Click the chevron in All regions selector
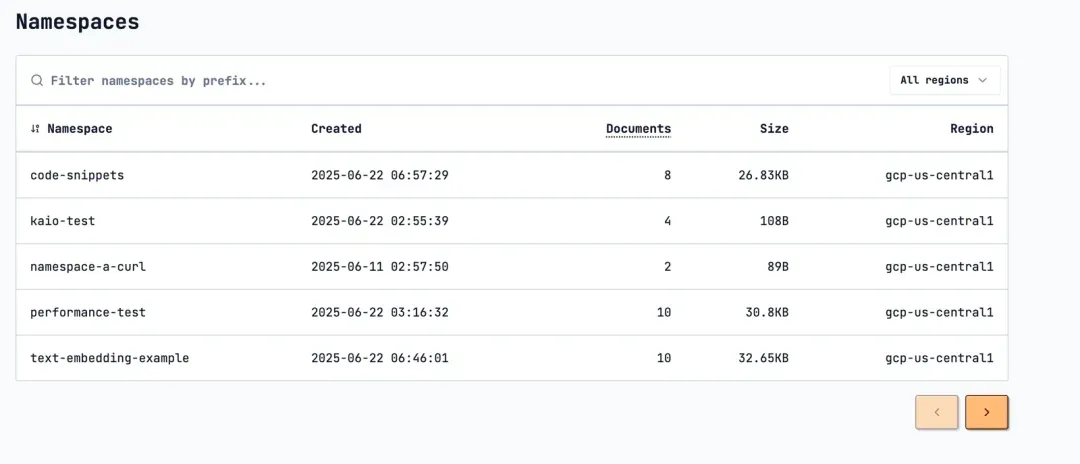This screenshot has height=464, width=1080. pyautogui.click(x=983, y=81)
